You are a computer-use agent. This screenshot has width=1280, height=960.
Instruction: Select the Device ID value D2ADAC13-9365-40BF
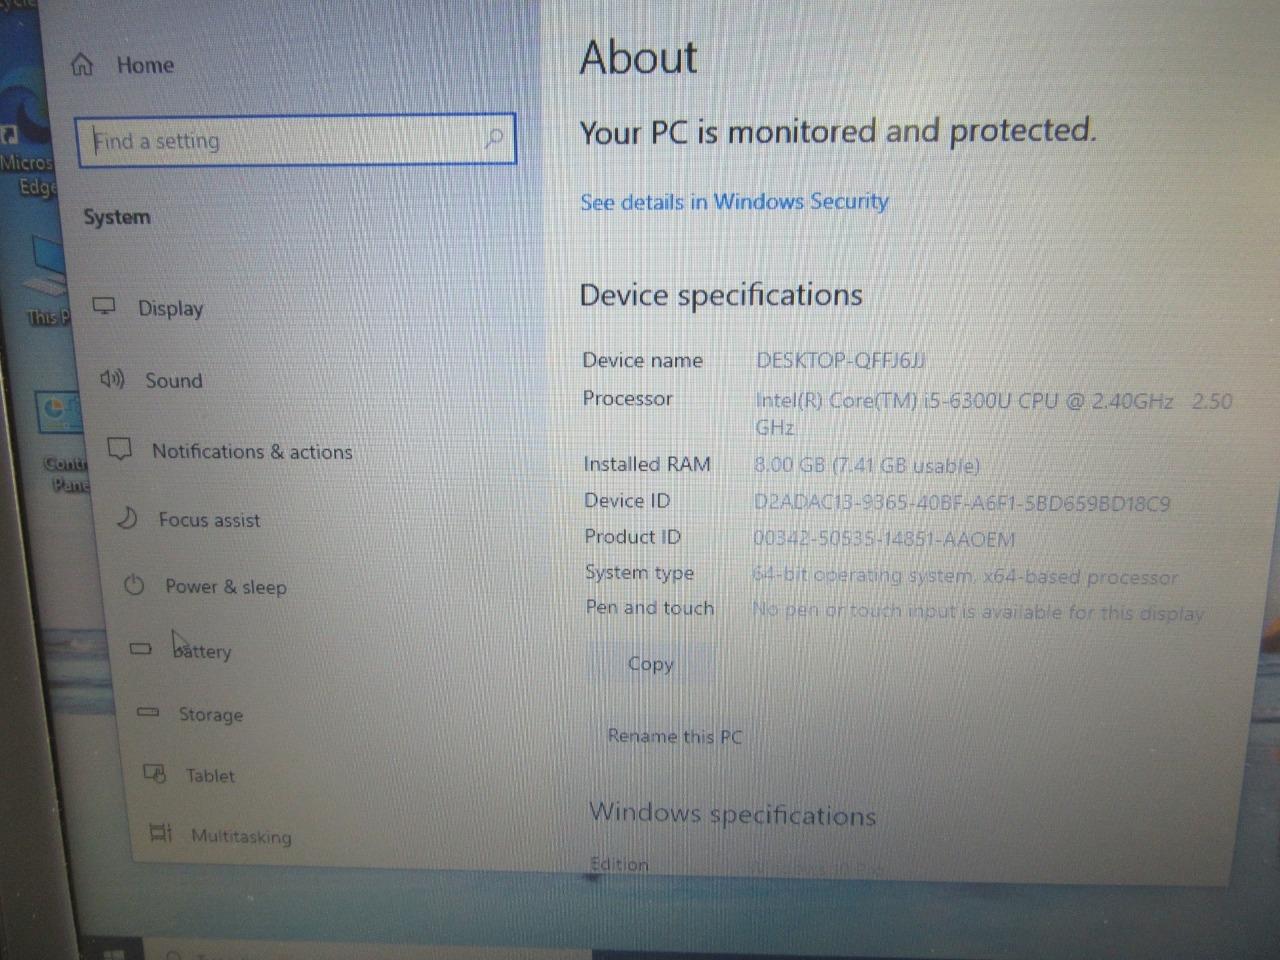click(961, 503)
